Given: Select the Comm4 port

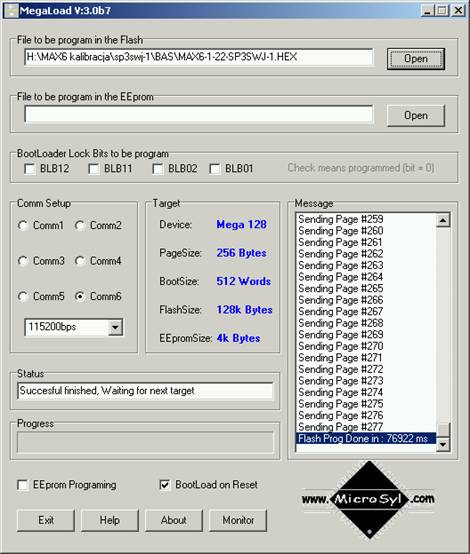Looking at the screenshot, I should pyautogui.click(x=80, y=261).
